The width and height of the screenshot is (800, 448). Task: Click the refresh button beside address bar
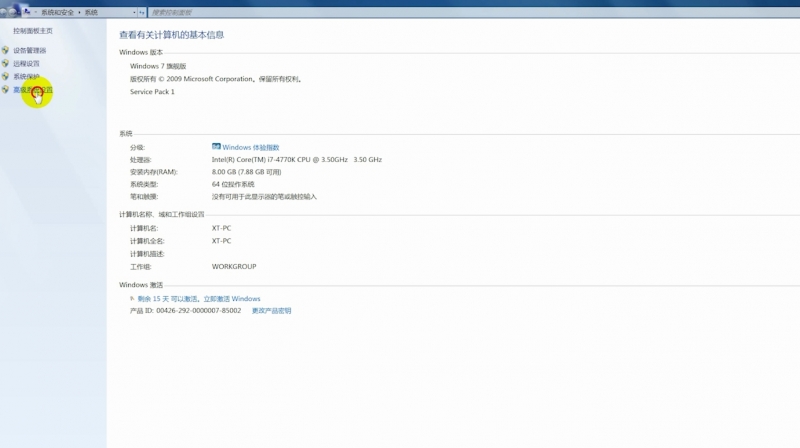(142, 12)
